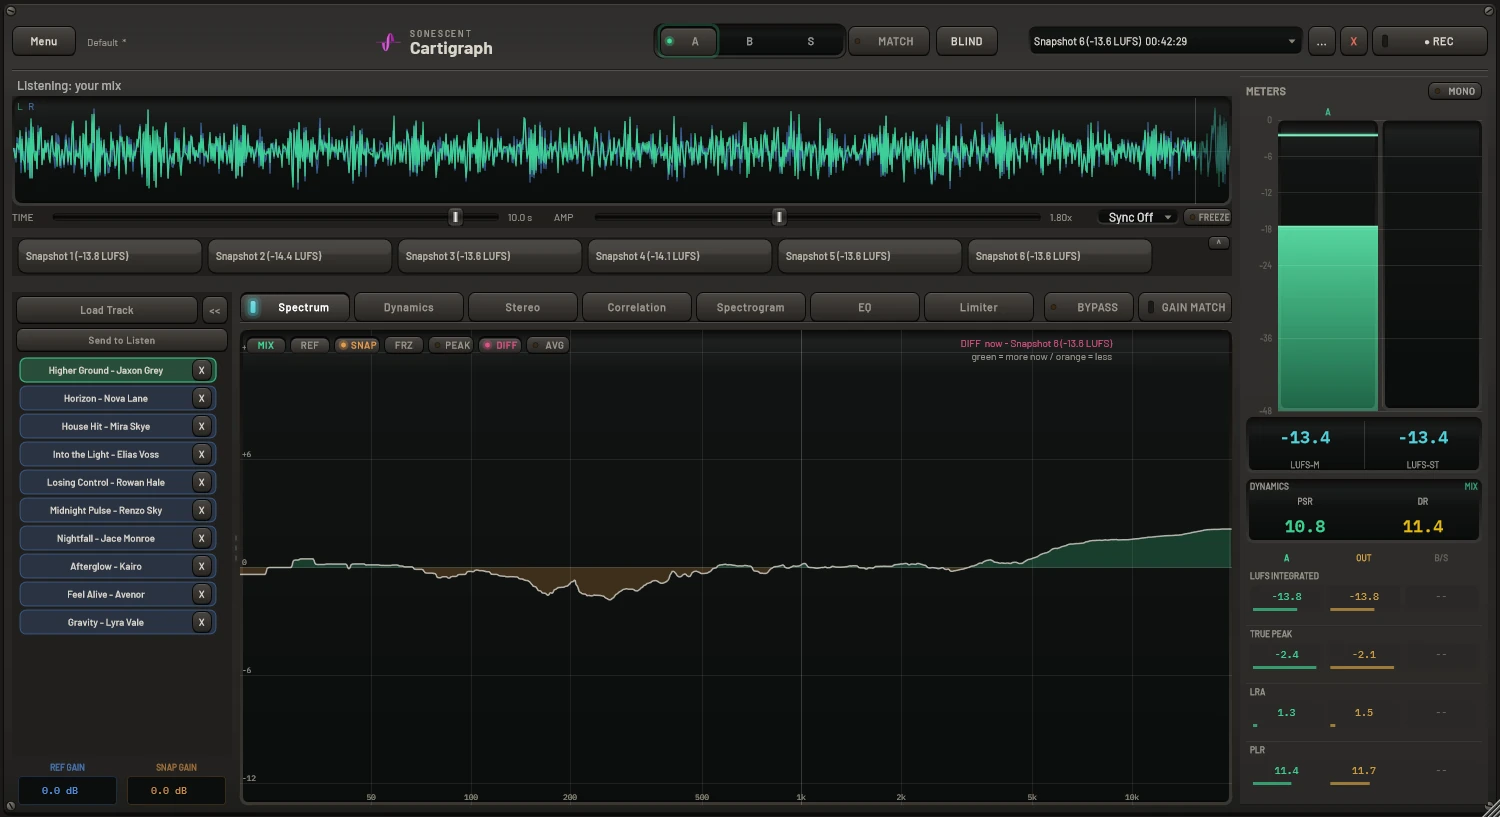The height and width of the screenshot is (817, 1500).
Task: Toggle MIX spectrum display
Action: (265, 345)
